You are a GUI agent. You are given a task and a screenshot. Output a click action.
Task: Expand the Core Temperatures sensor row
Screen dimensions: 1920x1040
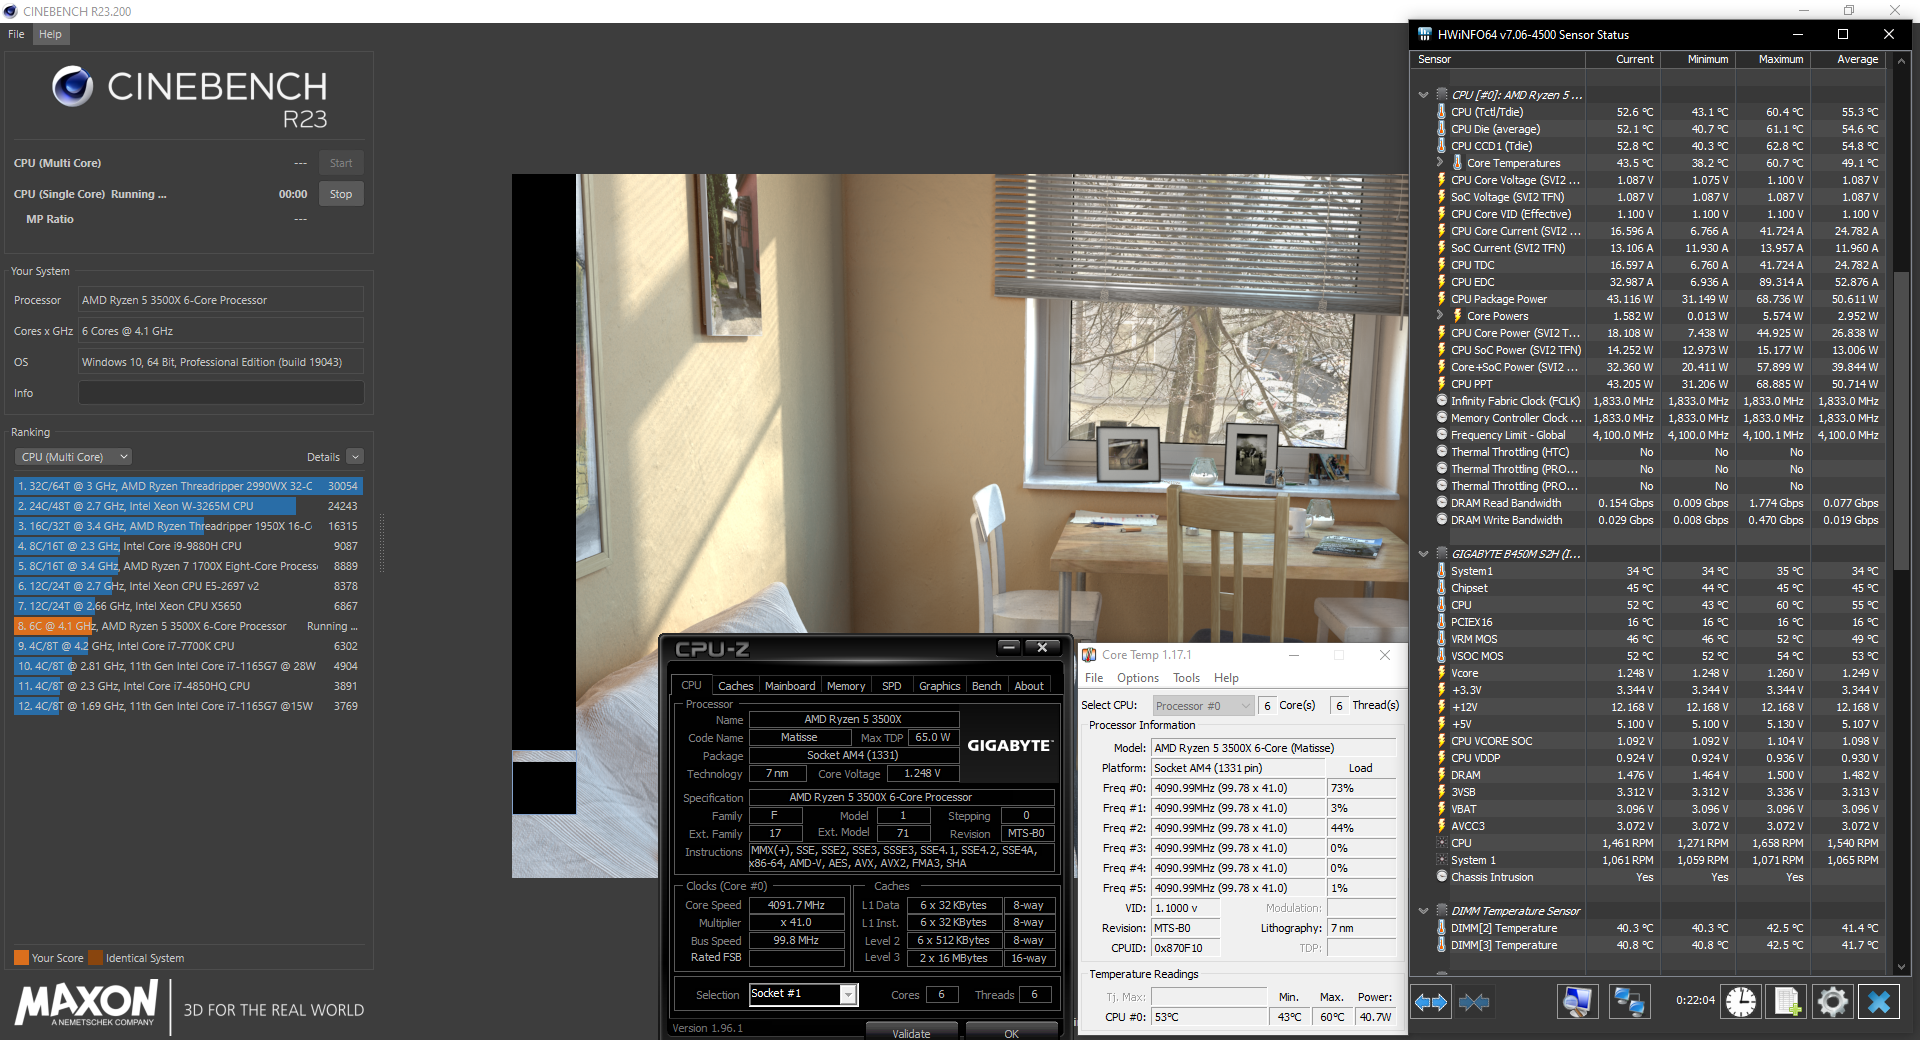point(1439,162)
